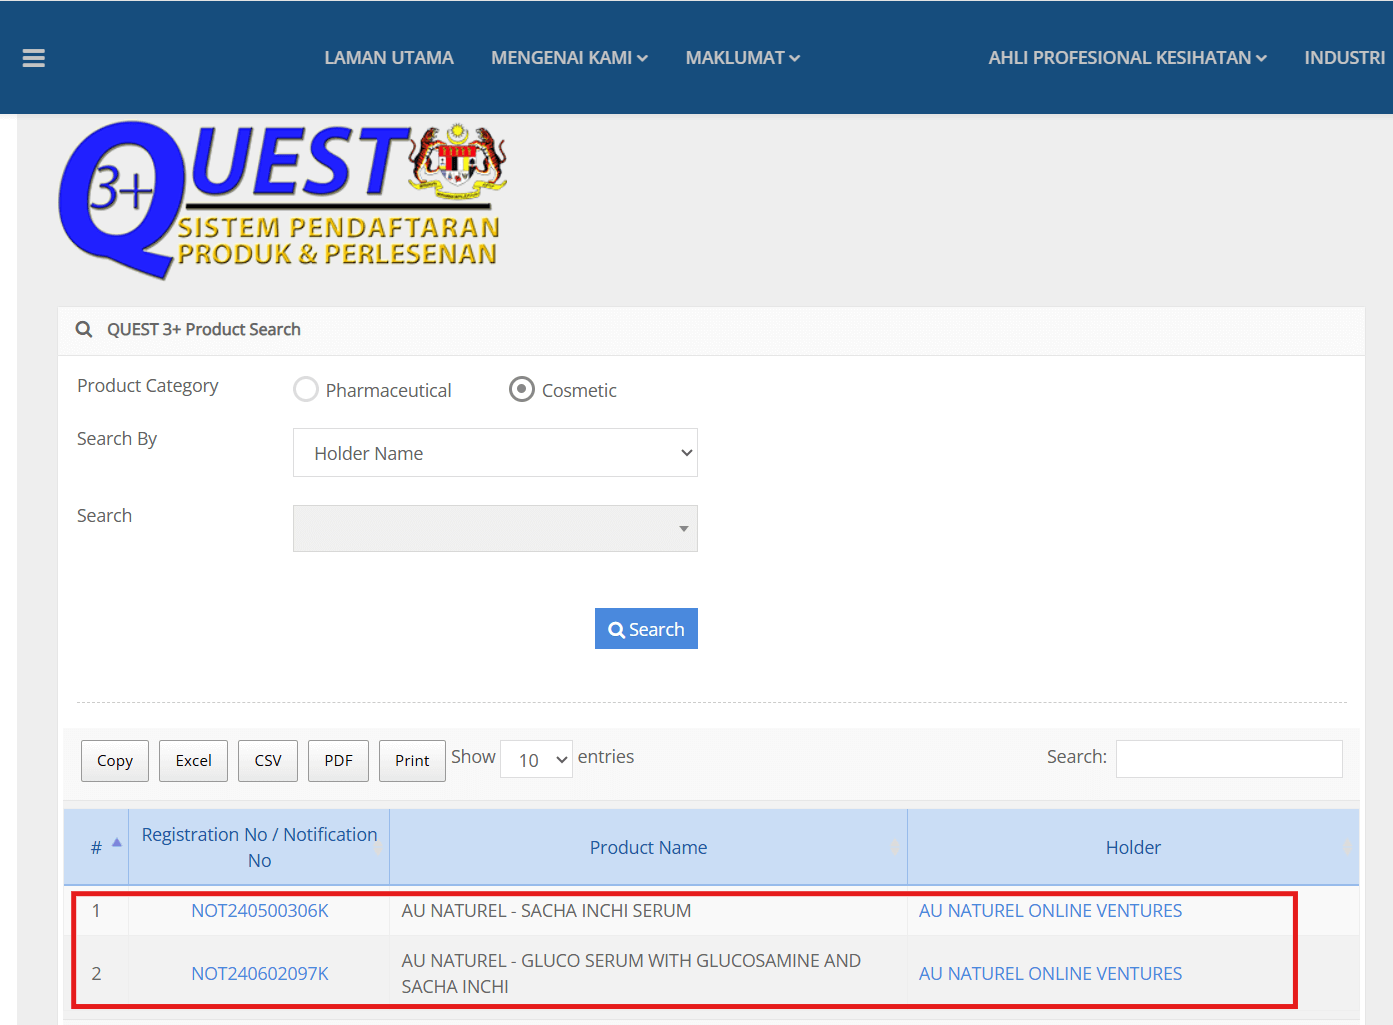Viewport: 1393px width, 1025px height.
Task: Click the magnifier icon beside Product Search
Action: pos(84,329)
